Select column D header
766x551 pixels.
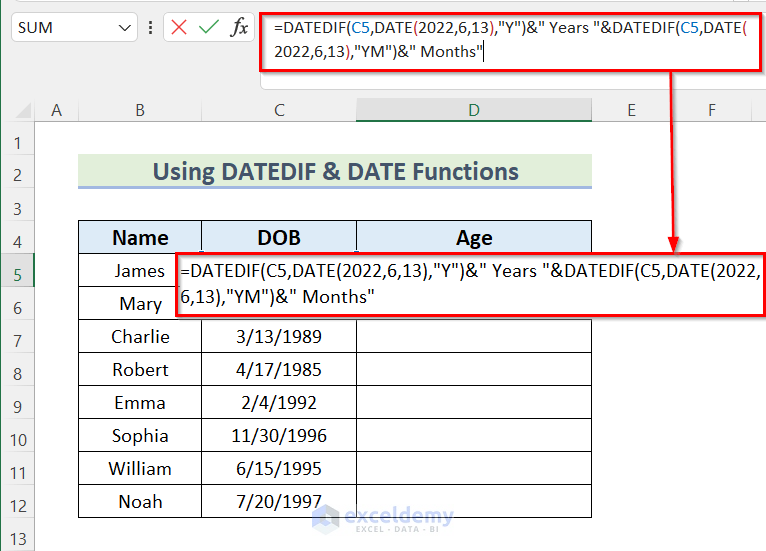coord(473,109)
